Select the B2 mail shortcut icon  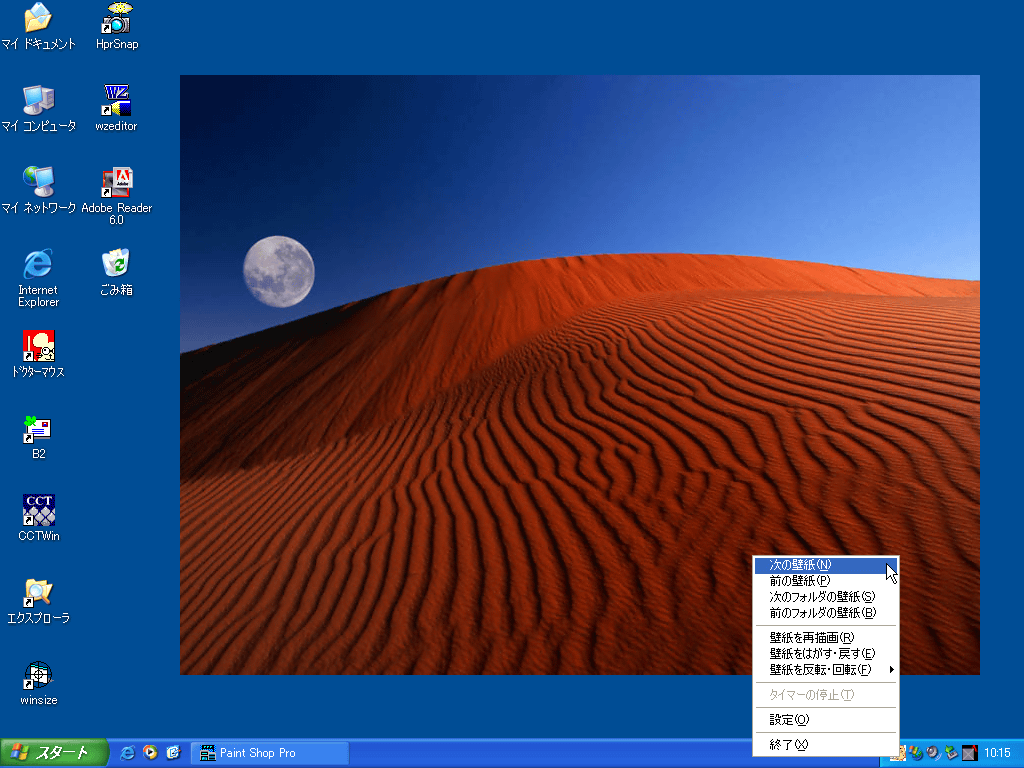38,436
